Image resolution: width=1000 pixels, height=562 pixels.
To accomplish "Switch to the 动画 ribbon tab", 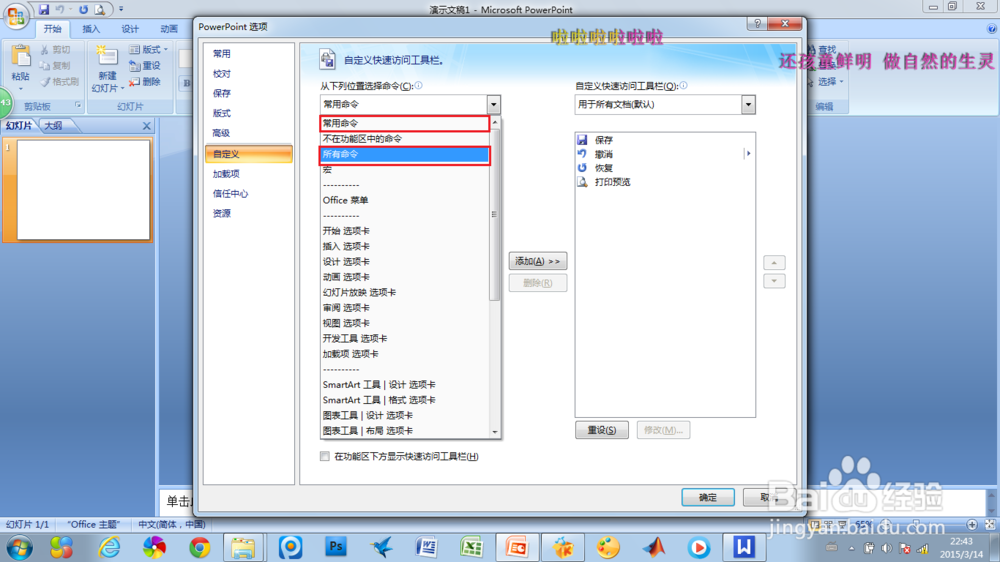I will [169, 29].
